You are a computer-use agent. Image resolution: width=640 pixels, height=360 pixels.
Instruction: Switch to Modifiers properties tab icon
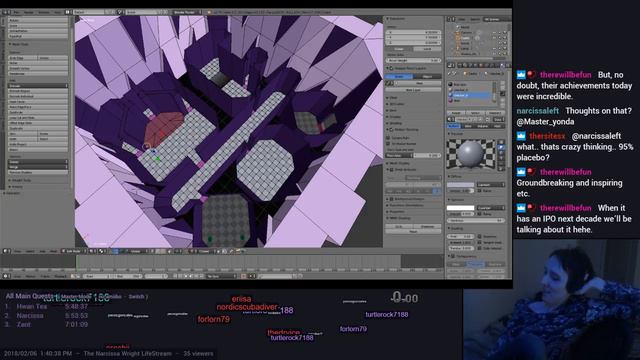click(491, 65)
